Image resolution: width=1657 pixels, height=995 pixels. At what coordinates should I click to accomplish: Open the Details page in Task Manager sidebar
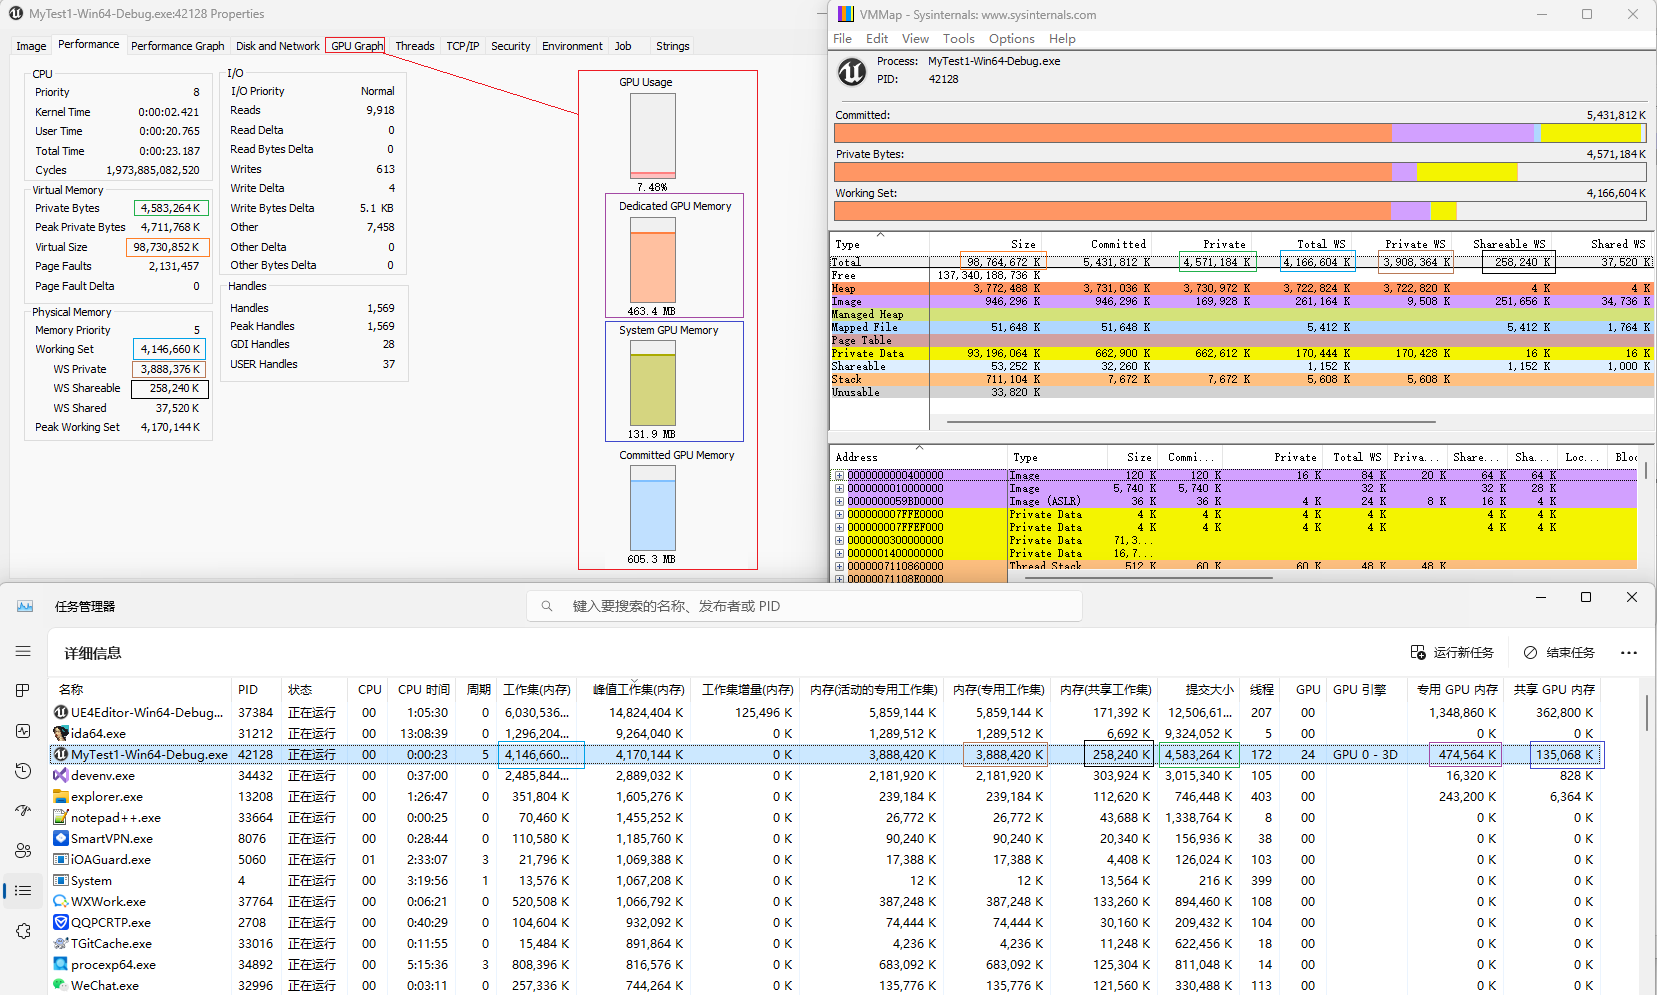point(23,891)
